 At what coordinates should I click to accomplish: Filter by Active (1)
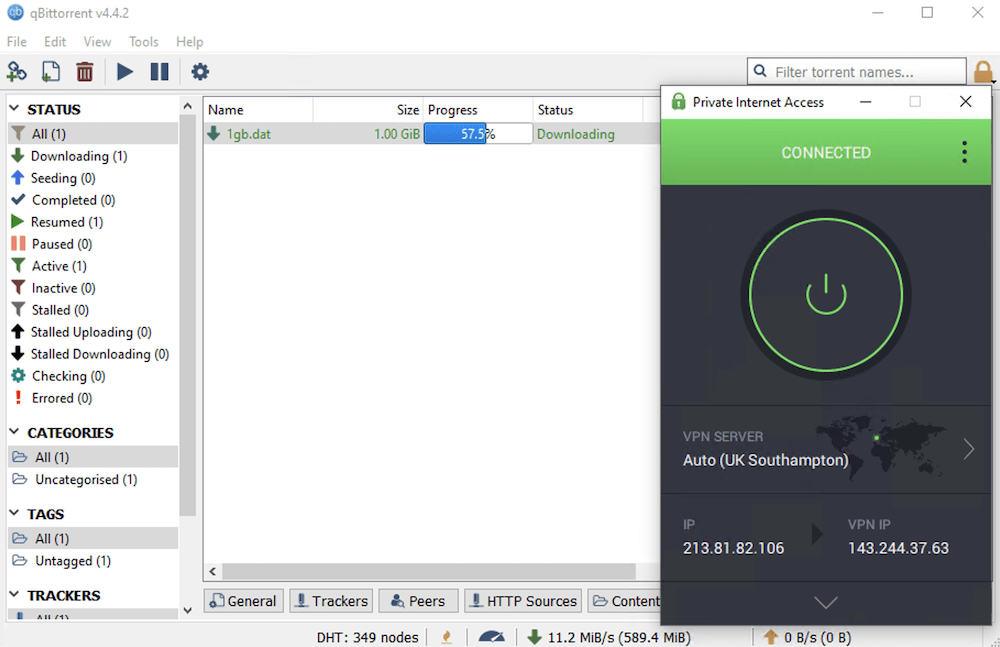(x=93, y=265)
